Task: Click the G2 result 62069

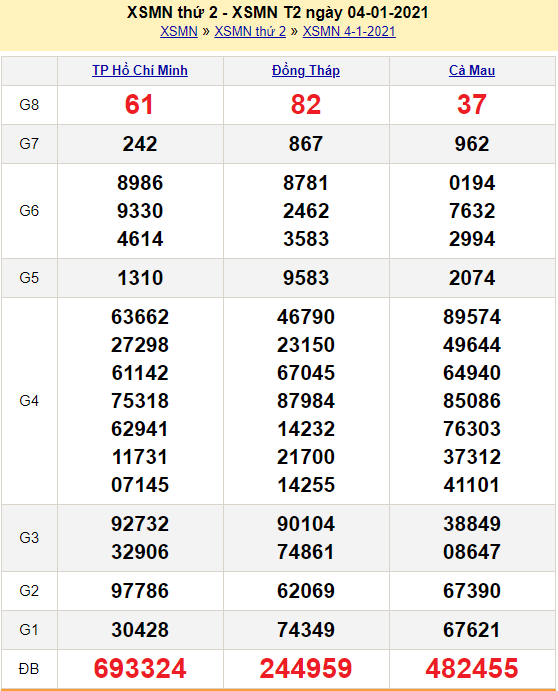Action: [306, 591]
